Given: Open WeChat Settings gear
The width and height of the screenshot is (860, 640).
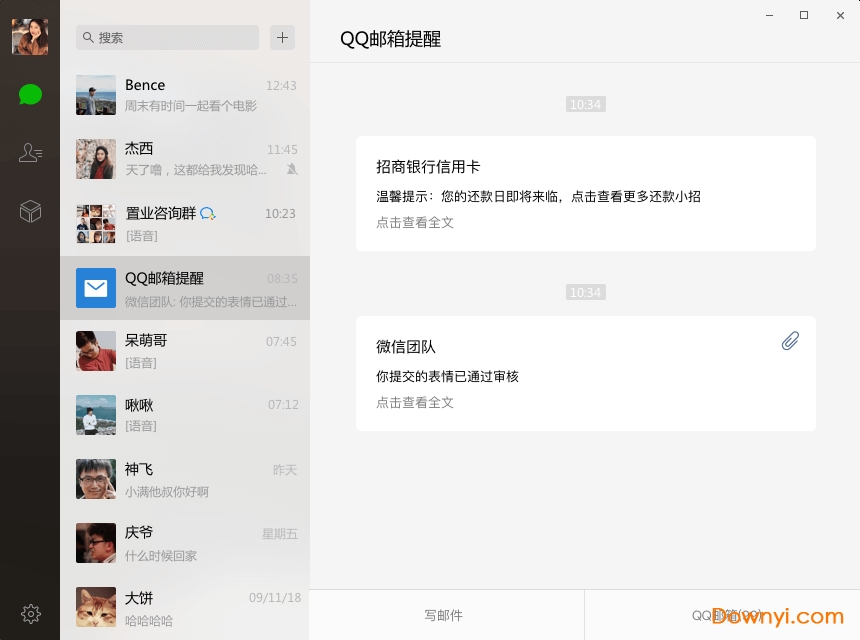Looking at the screenshot, I should [30, 614].
